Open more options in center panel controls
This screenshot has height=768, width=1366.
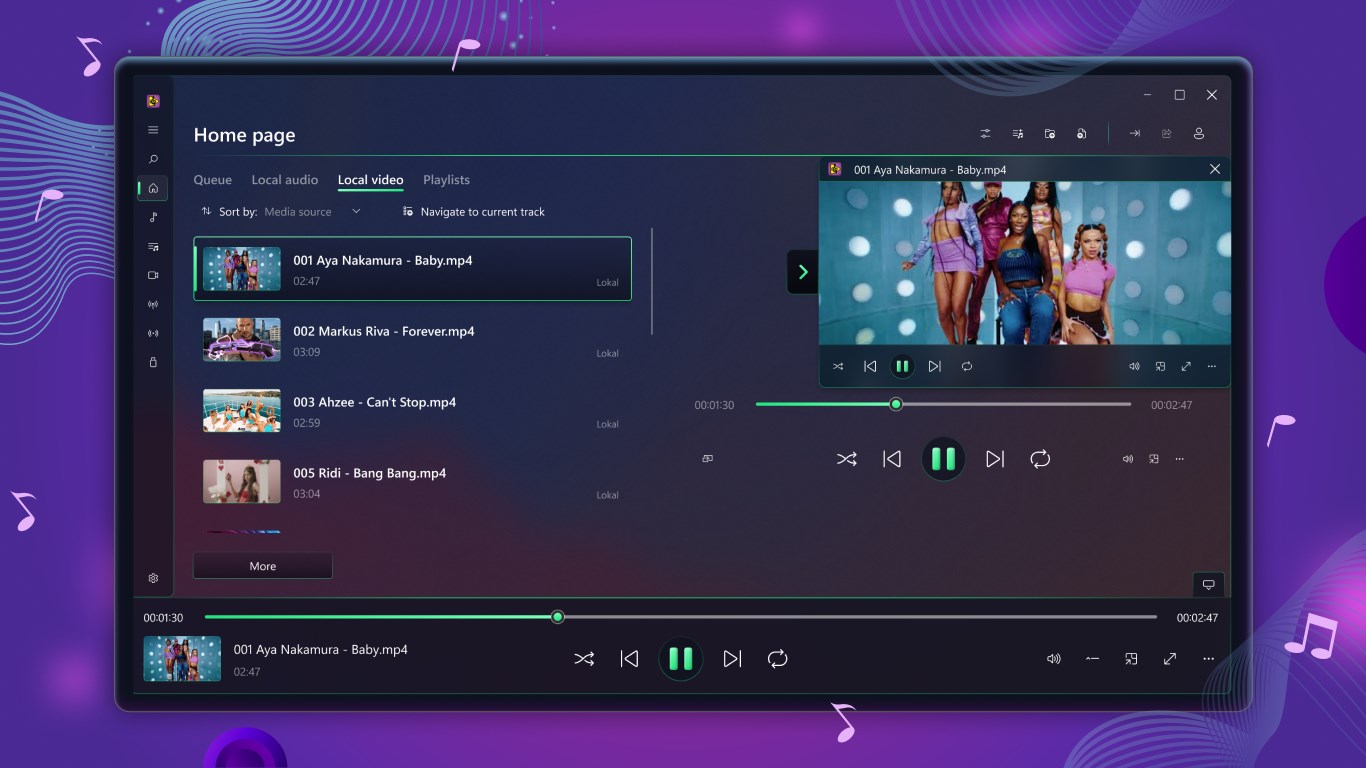pyautogui.click(x=1180, y=459)
